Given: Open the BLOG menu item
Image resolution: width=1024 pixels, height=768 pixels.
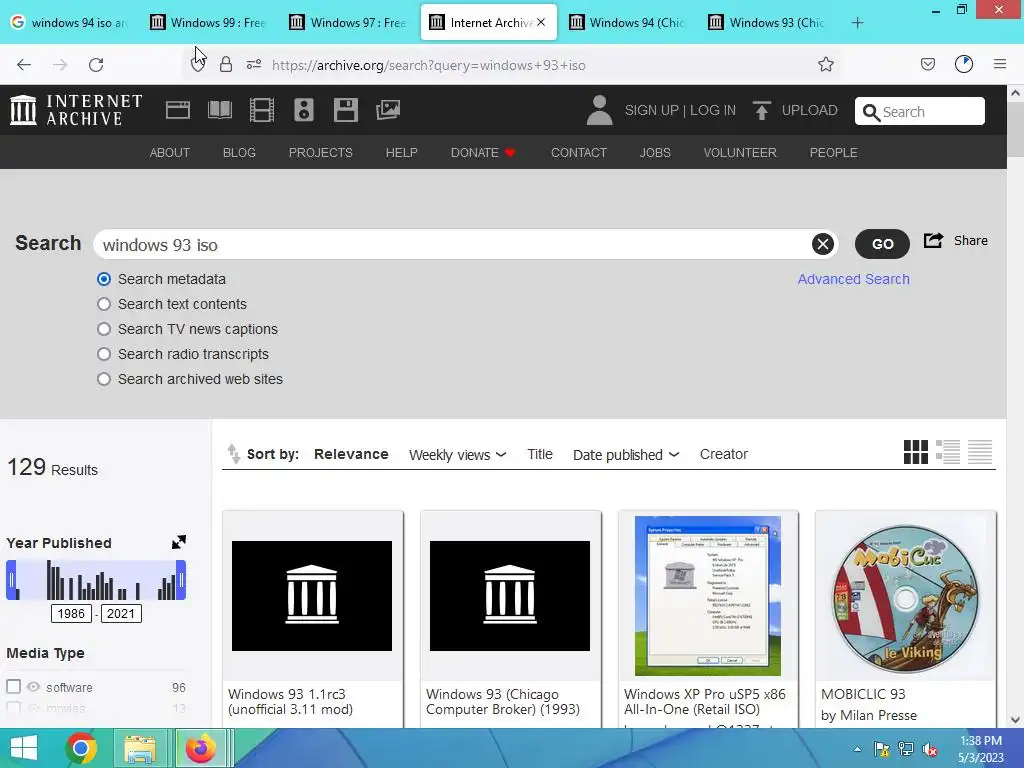Looking at the screenshot, I should click(239, 152).
